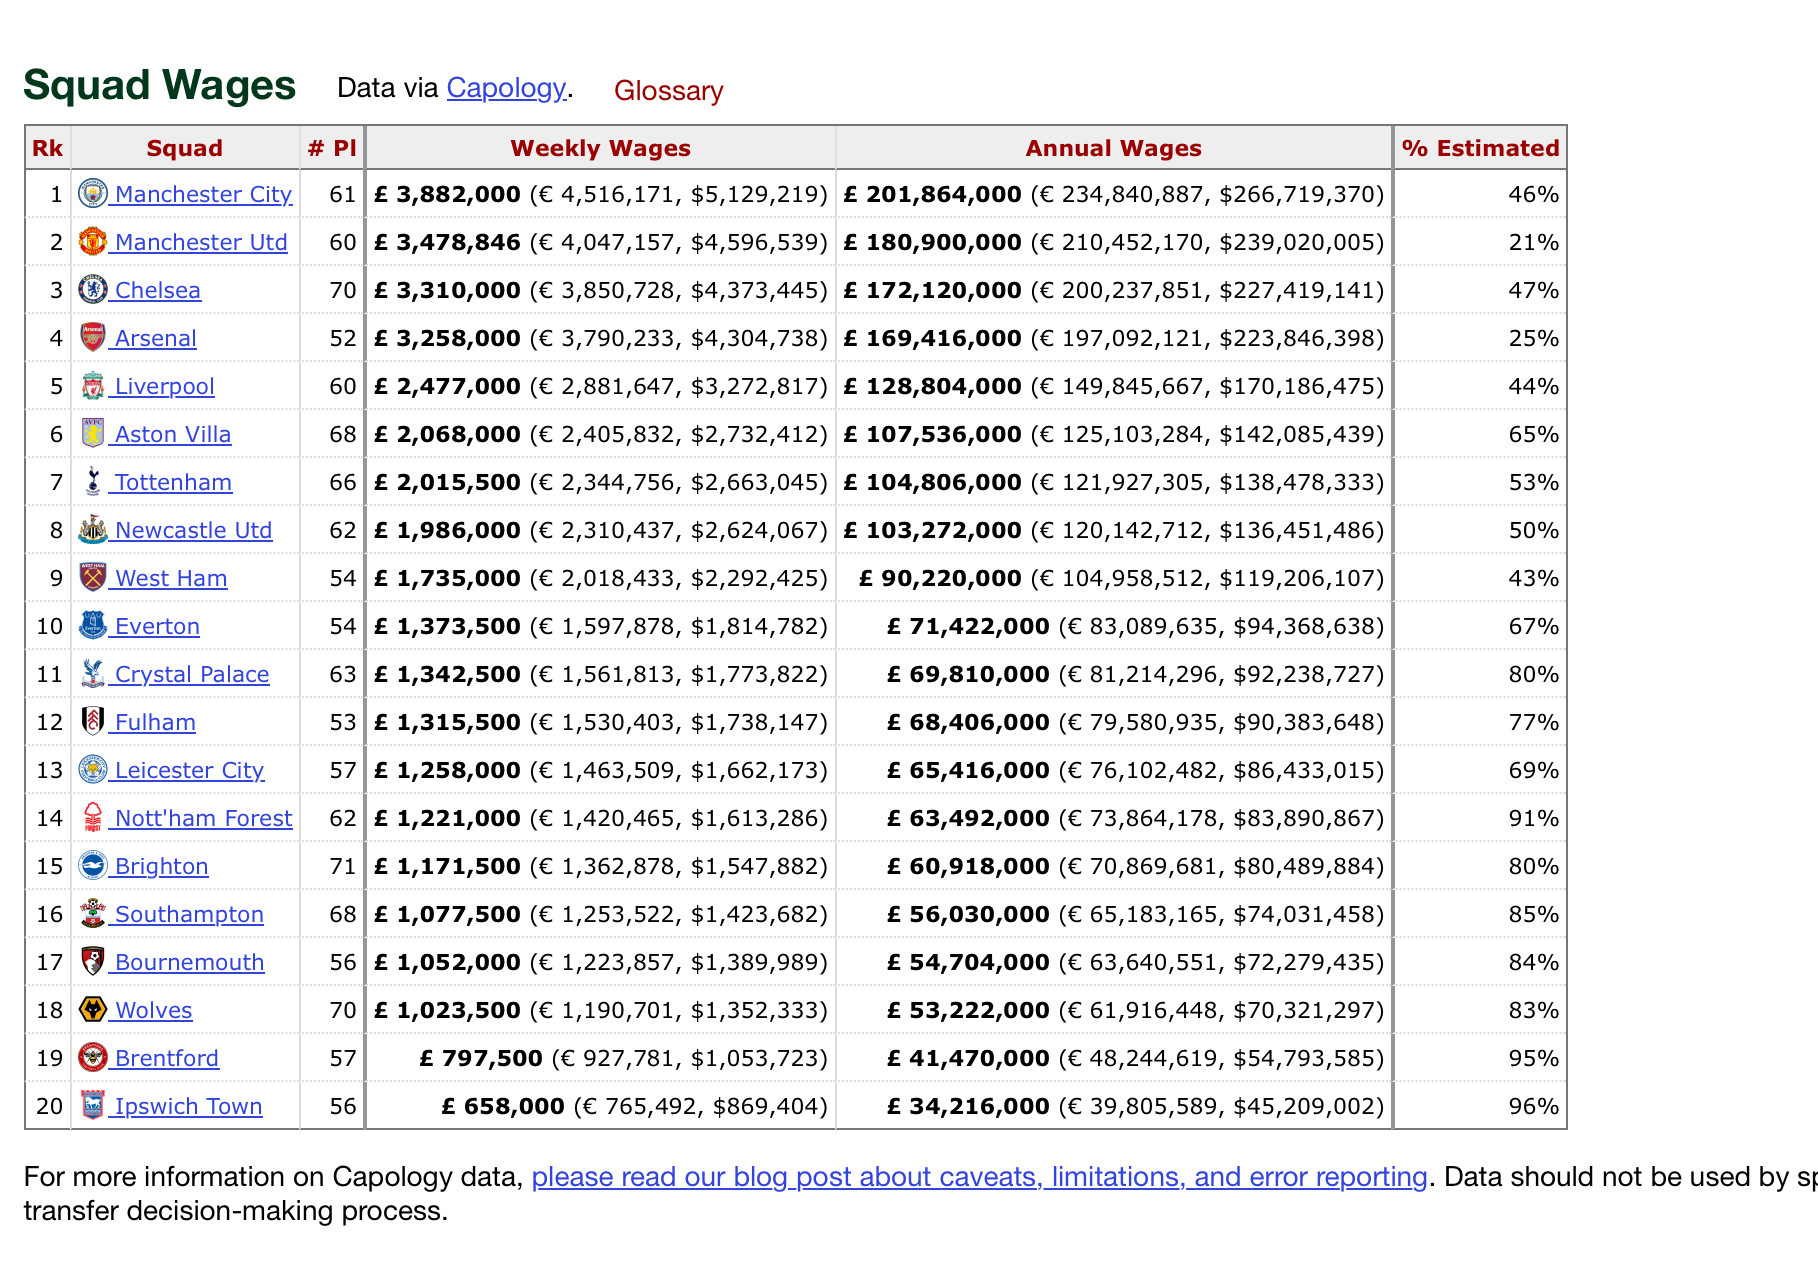Open the Fulham squad link
The width and height of the screenshot is (1818, 1282).
click(155, 722)
